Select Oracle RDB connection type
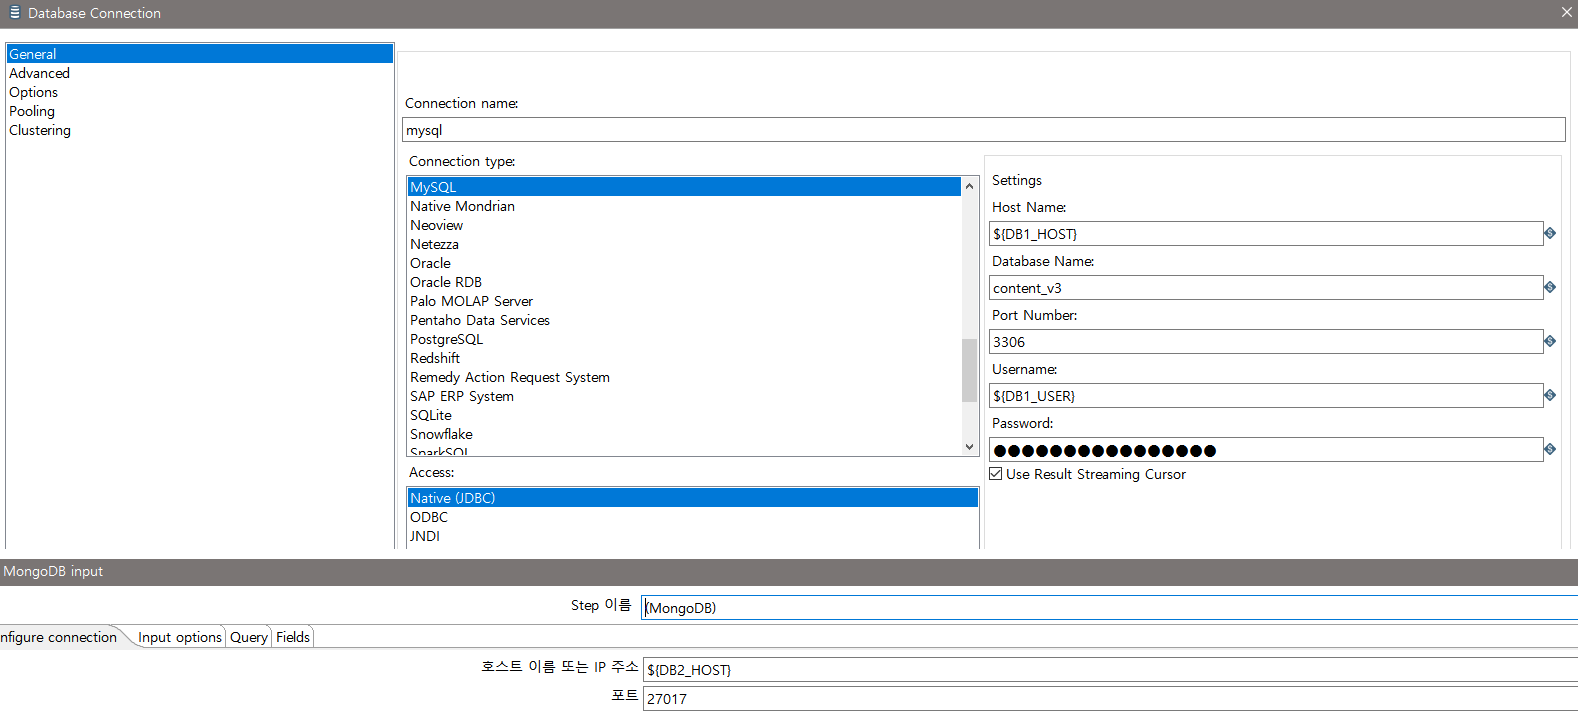This screenshot has height=724, width=1578. (684, 282)
